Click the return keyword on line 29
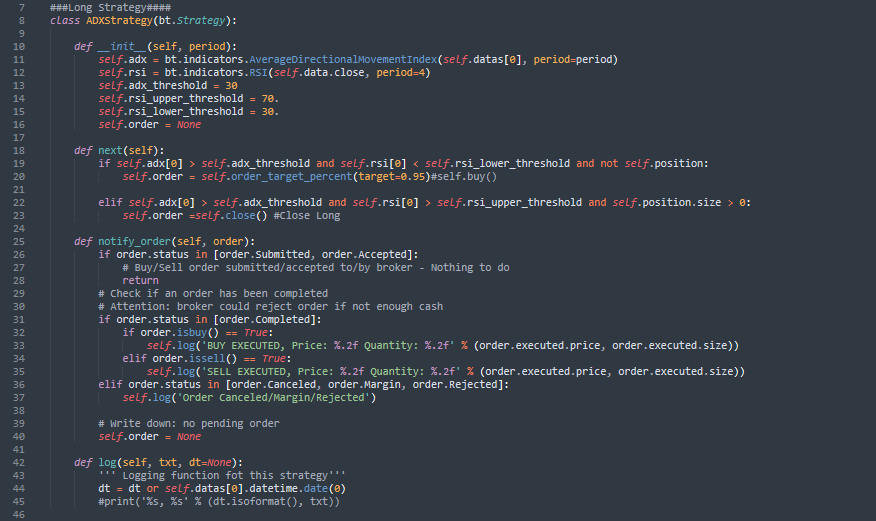The height and width of the screenshot is (521, 876). pos(141,280)
